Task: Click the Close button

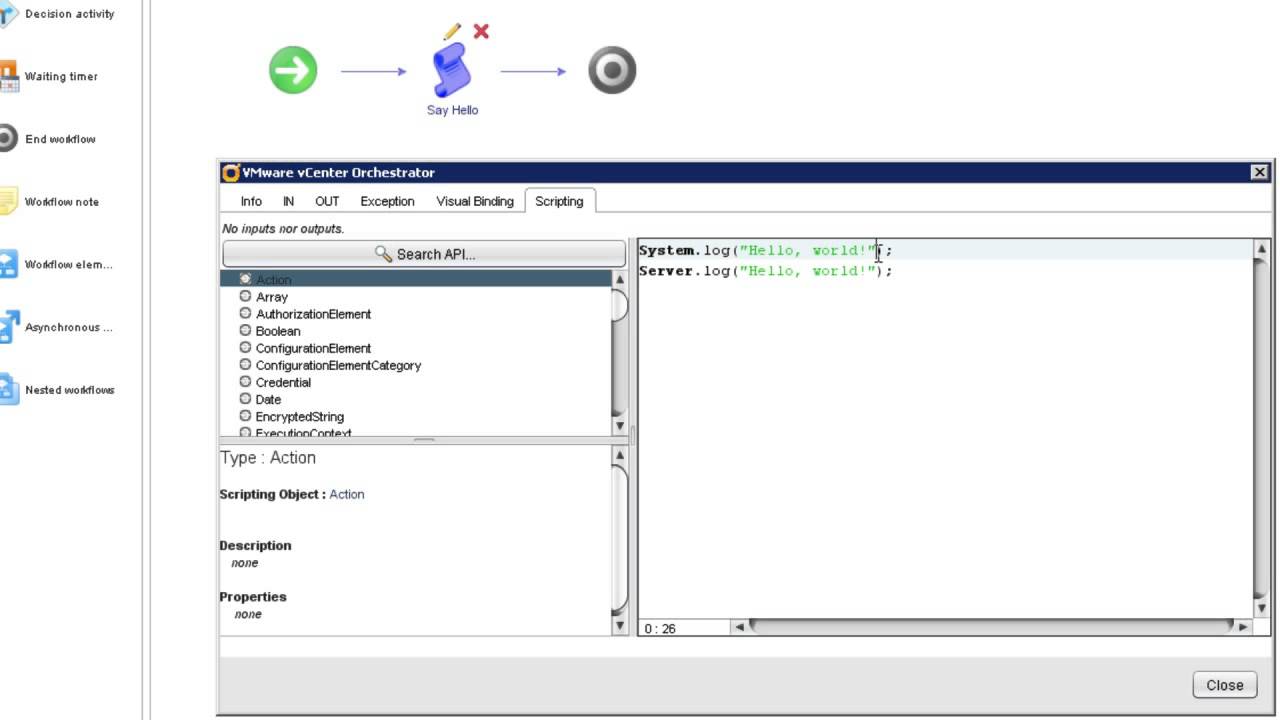Action: tap(1225, 685)
